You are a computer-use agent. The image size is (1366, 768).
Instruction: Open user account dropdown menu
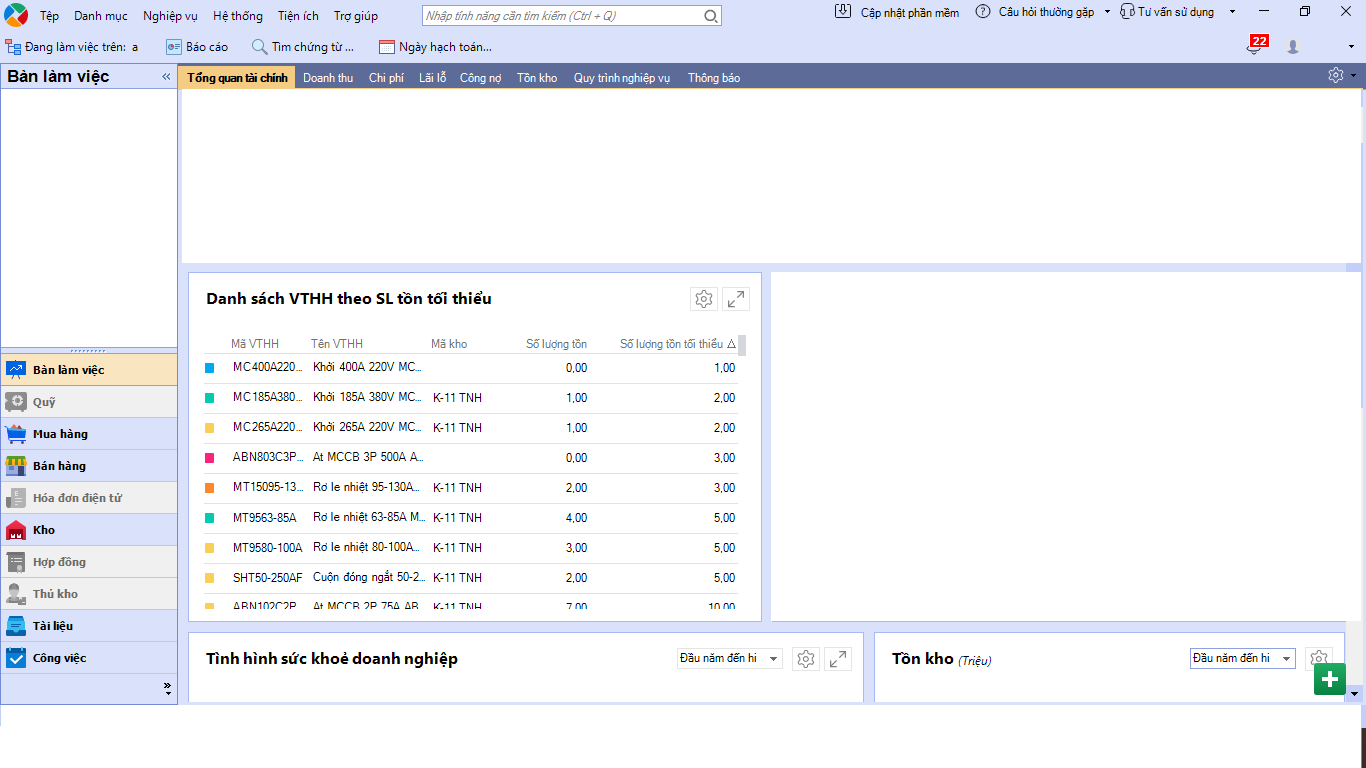[x=1351, y=47]
